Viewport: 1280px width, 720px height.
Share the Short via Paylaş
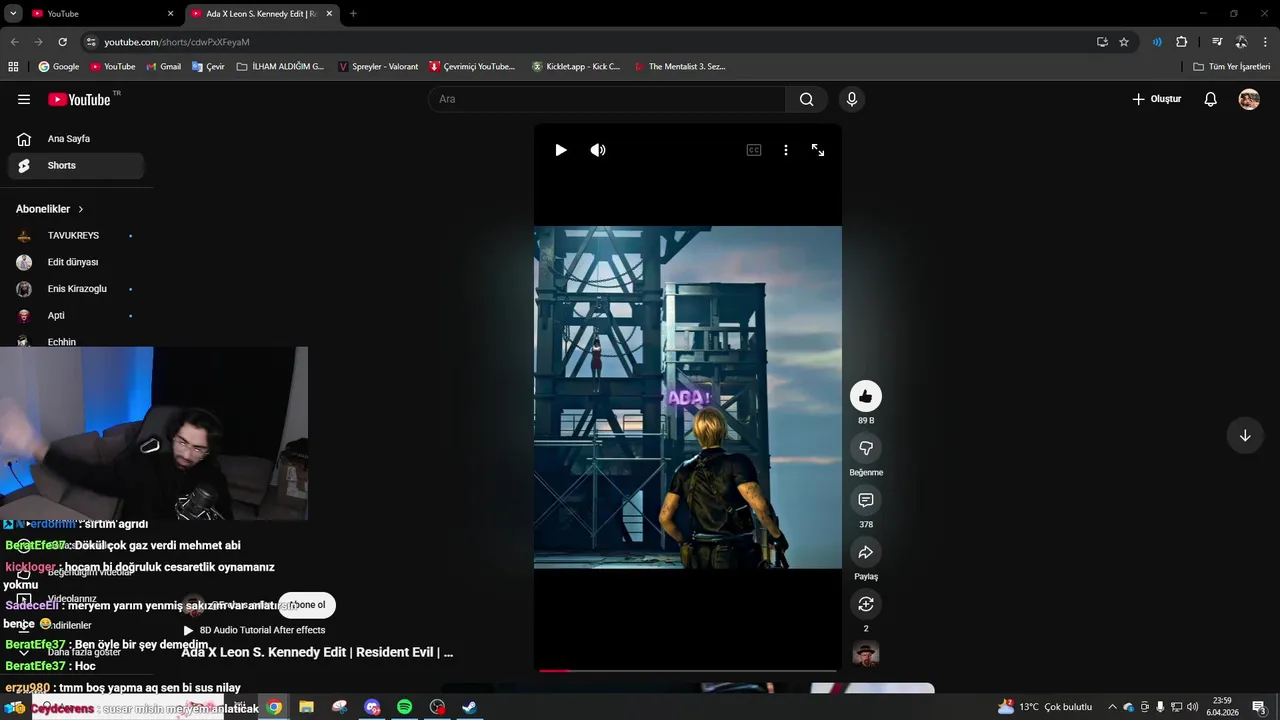866,552
